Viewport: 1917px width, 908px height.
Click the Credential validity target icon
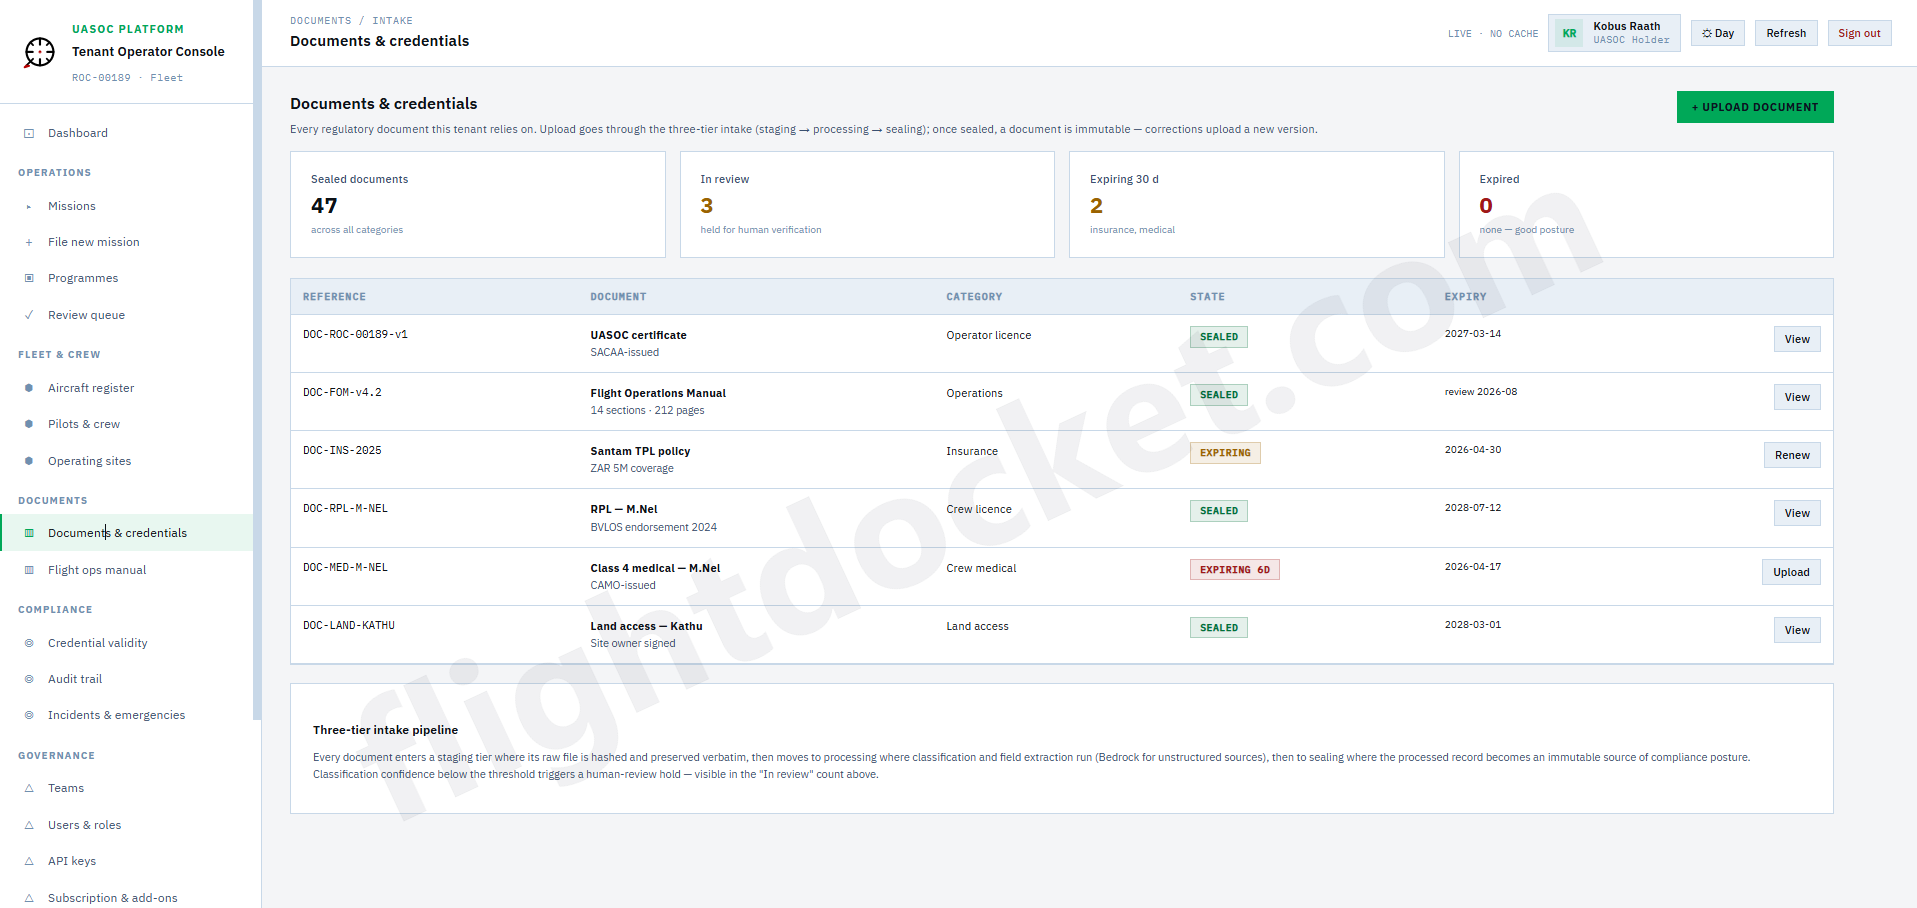pyautogui.click(x=29, y=642)
